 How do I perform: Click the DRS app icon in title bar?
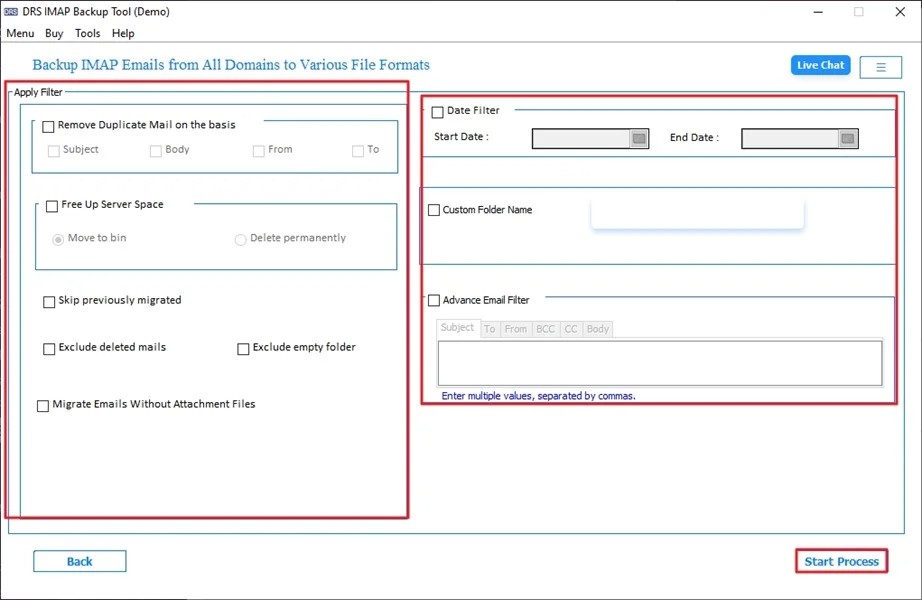tap(12, 11)
